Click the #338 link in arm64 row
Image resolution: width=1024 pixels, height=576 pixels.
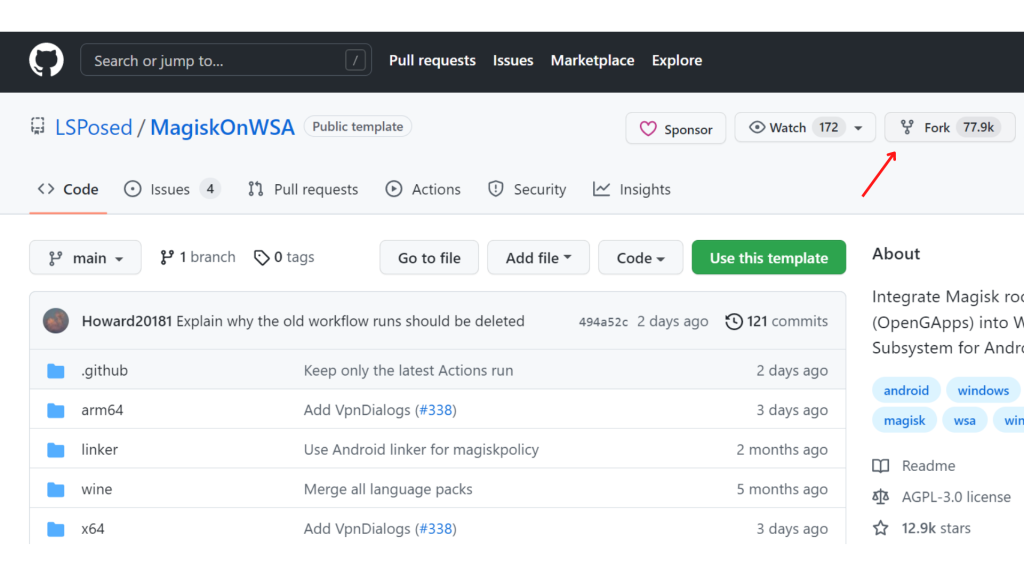(436, 410)
